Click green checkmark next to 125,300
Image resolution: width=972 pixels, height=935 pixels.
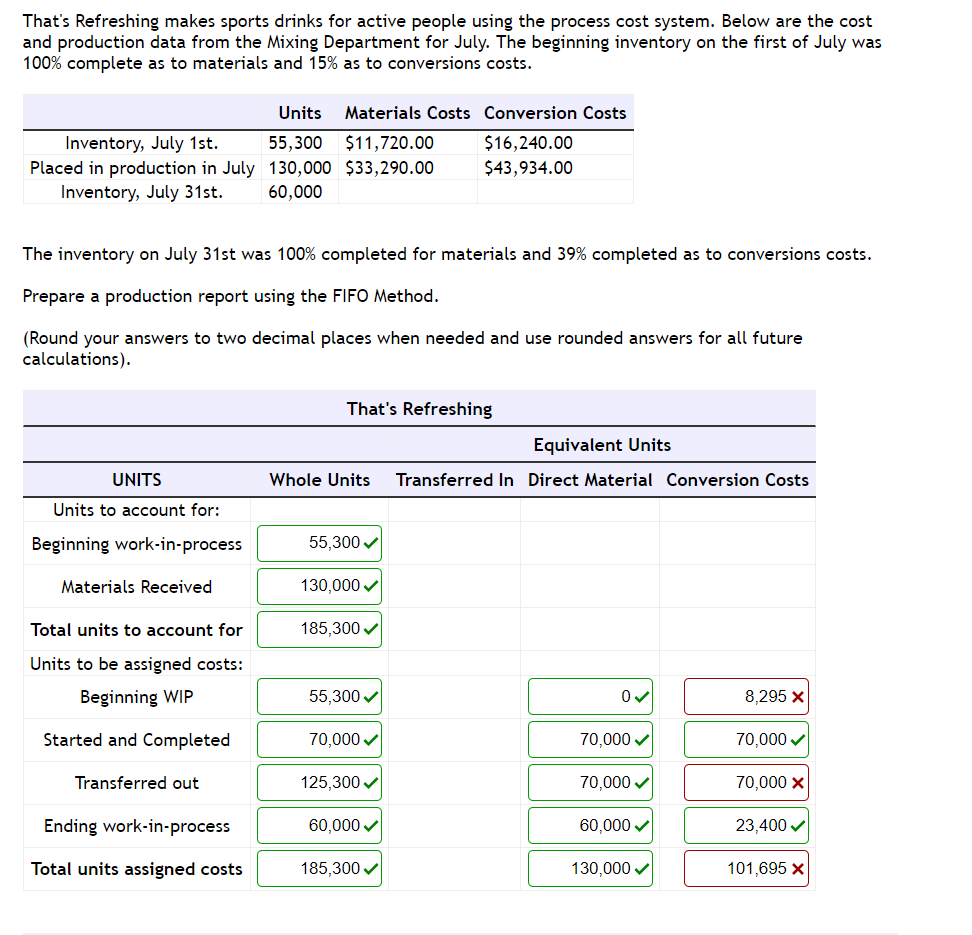point(371,783)
